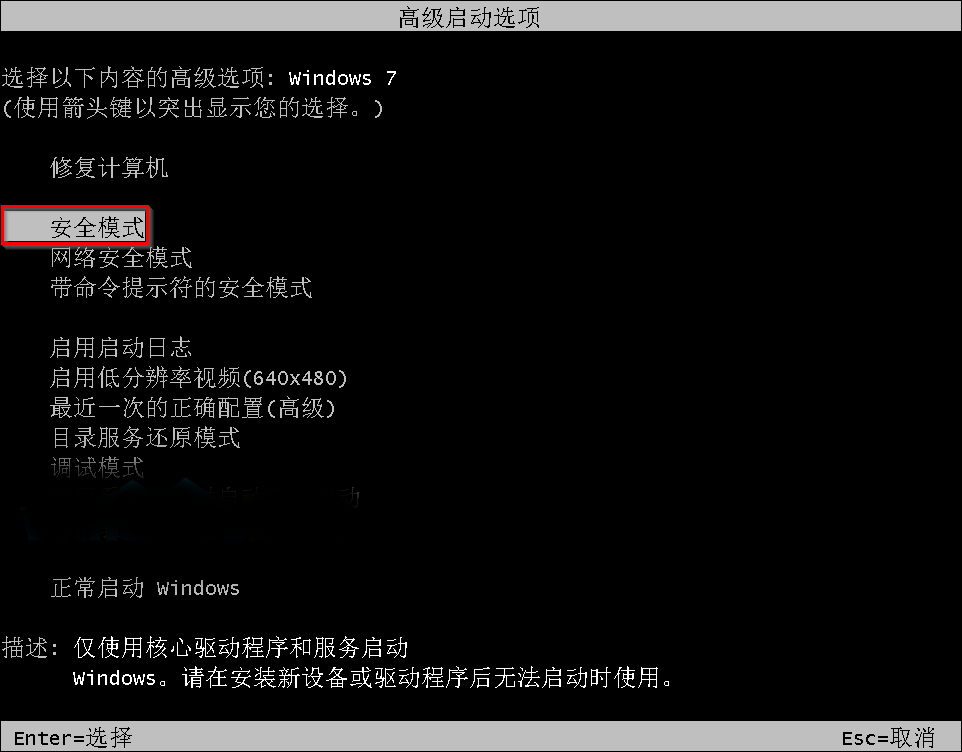Pick 目录服务还原模式 option
This screenshot has height=752, width=962.
point(145,438)
